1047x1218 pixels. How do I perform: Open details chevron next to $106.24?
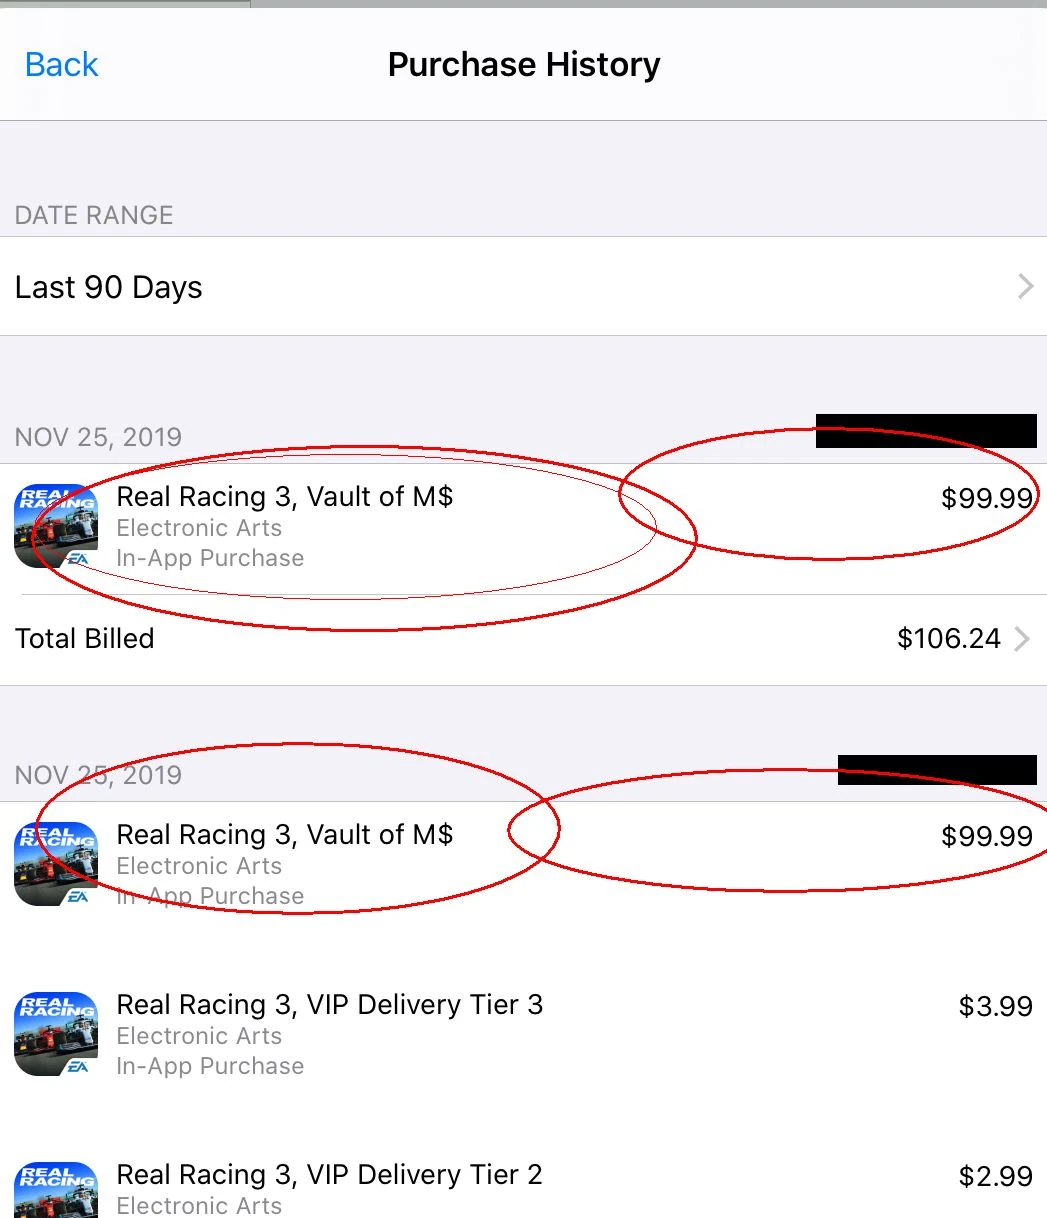1022,639
